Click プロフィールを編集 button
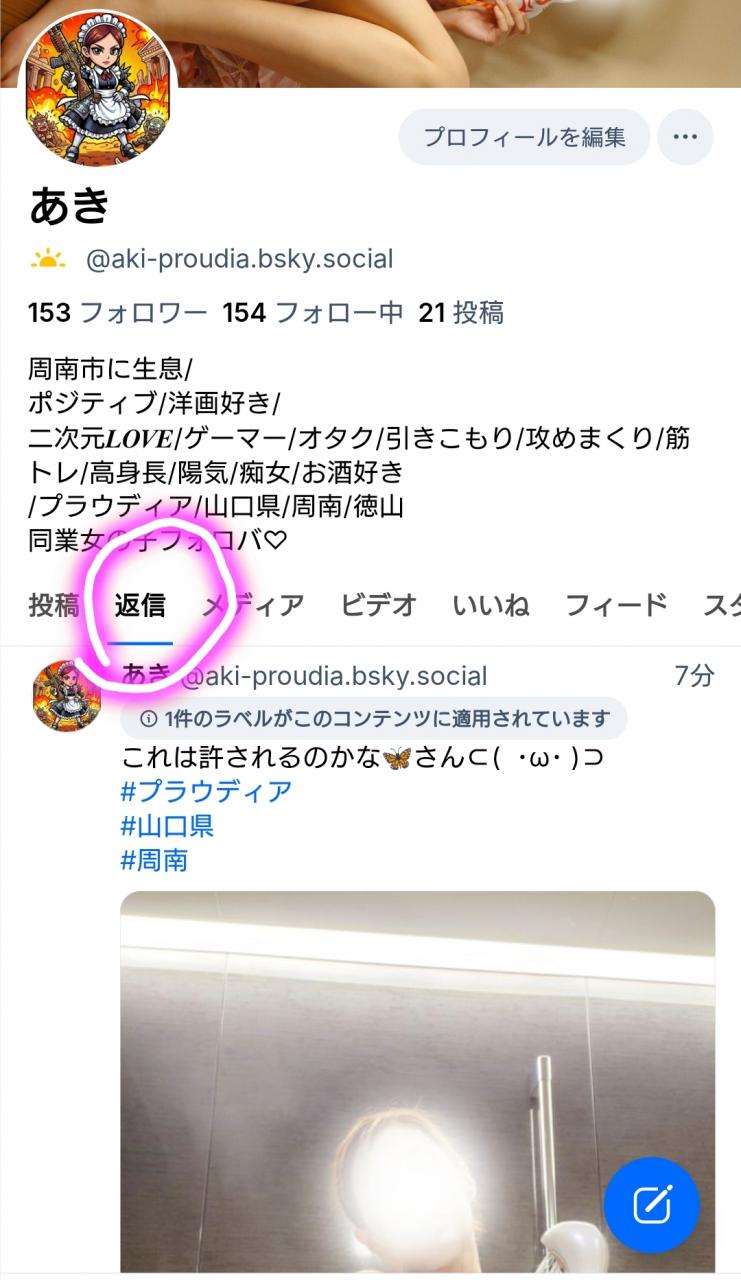This screenshot has height=1280, width=741. [524, 137]
